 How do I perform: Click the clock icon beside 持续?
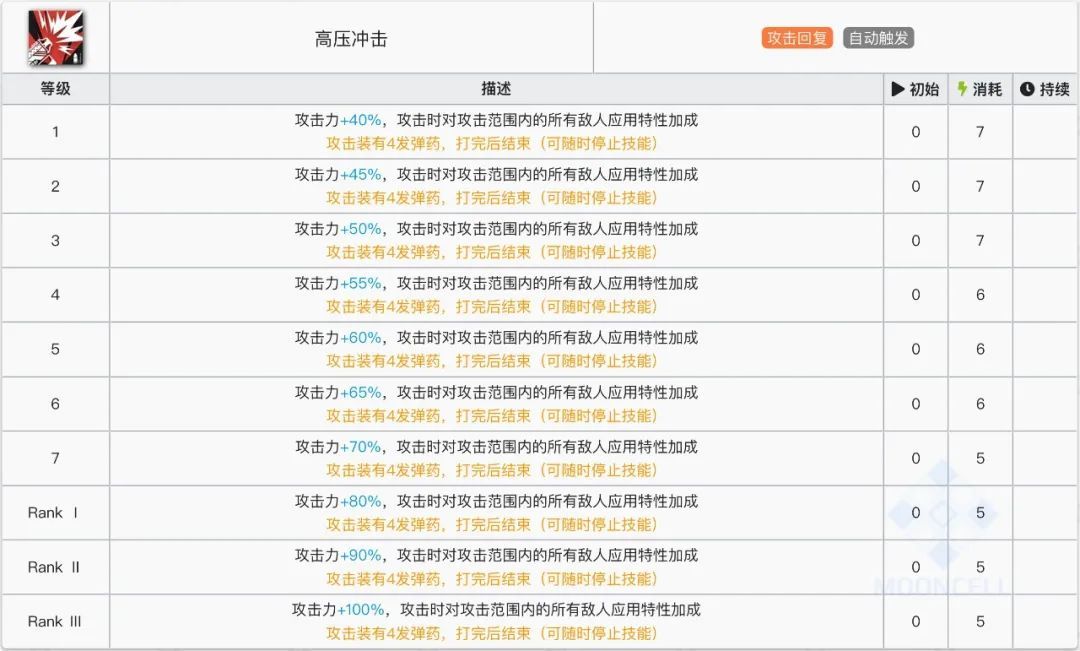pyautogui.click(x=1027, y=89)
